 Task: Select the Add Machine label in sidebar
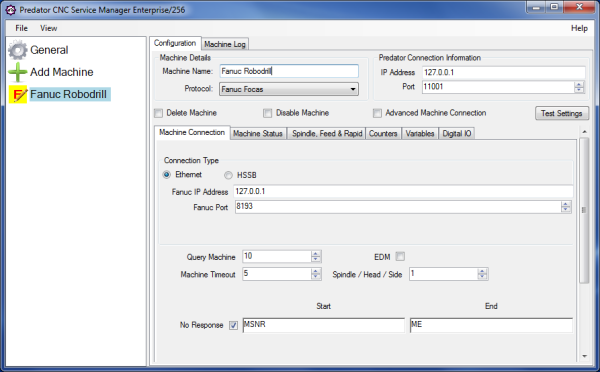point(62,72)
